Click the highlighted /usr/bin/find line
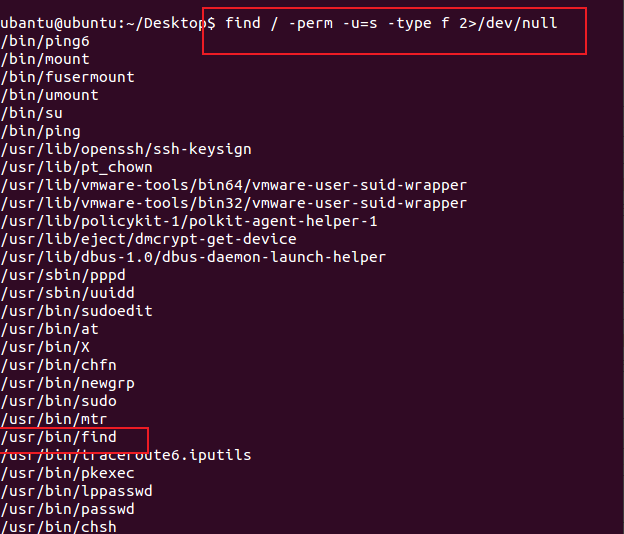 click(59, 437)
